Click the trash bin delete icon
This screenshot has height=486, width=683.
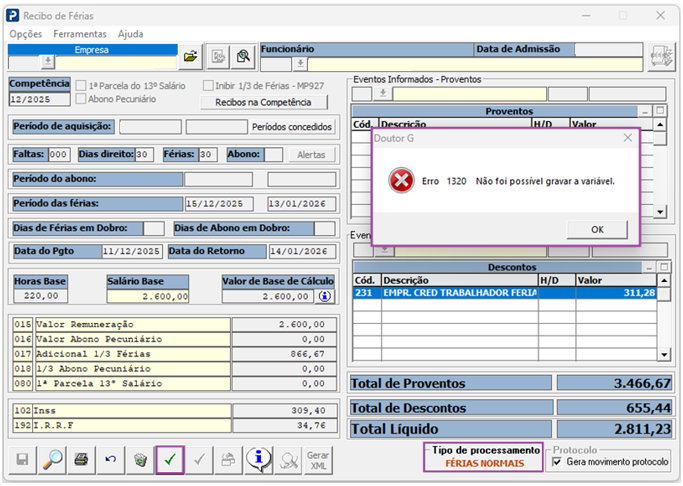click(x=141, y=460)
